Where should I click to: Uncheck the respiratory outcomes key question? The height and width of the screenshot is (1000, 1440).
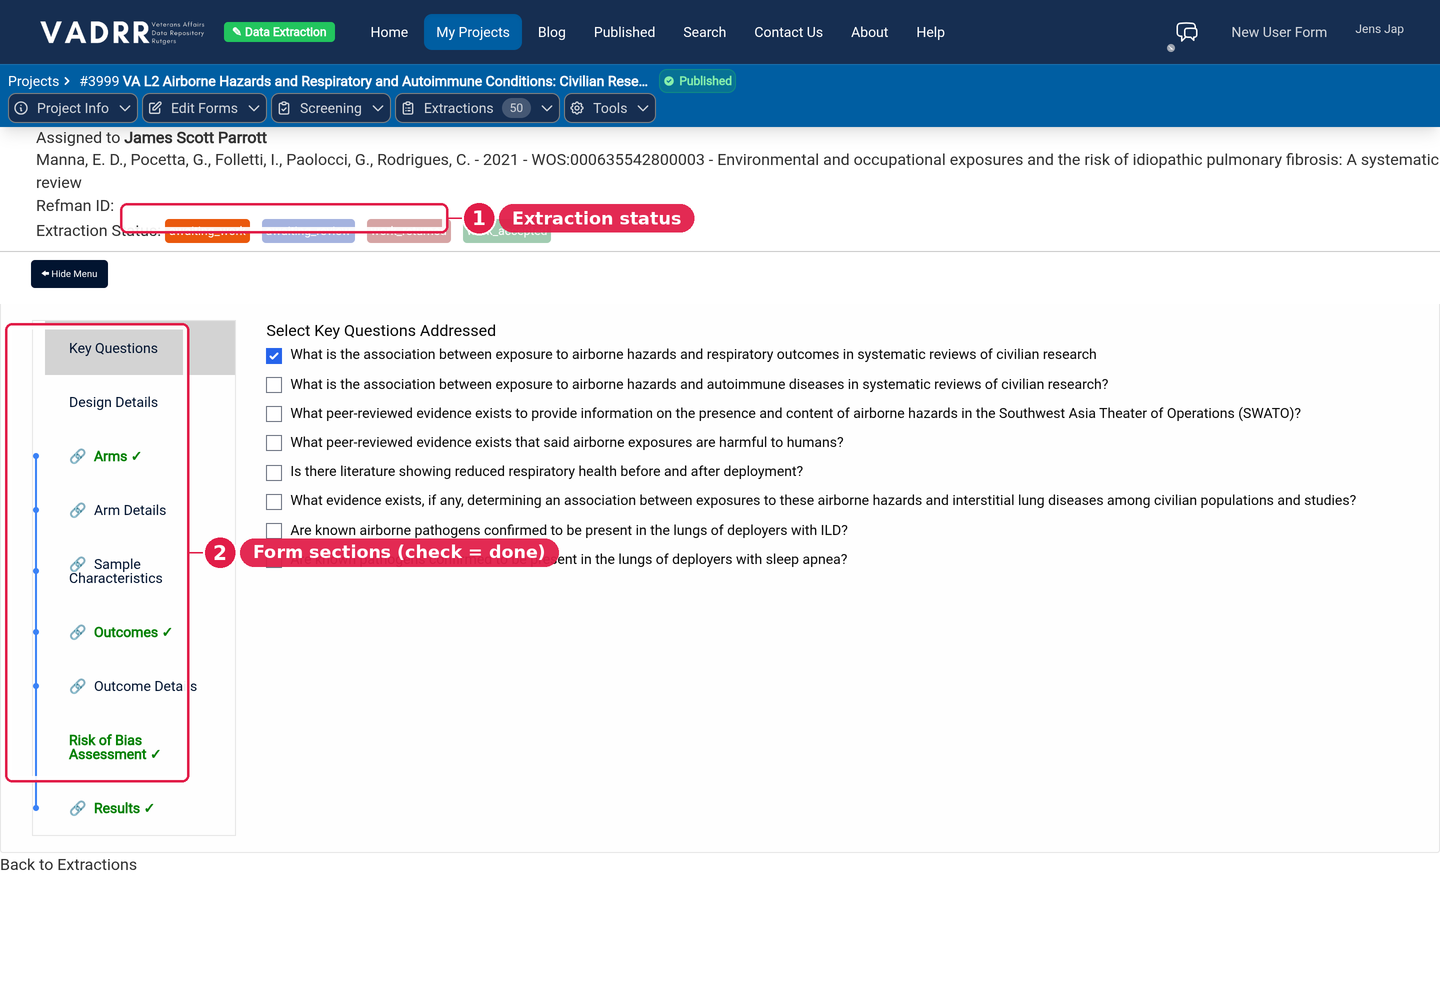[x=274, y=356]
